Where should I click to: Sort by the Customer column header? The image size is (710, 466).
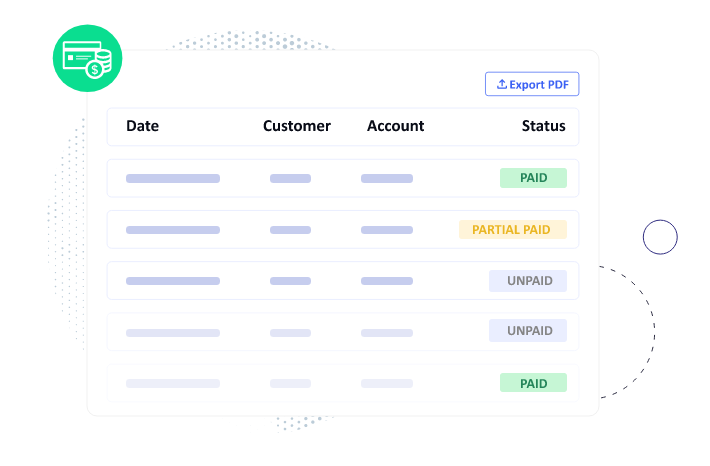297,126
